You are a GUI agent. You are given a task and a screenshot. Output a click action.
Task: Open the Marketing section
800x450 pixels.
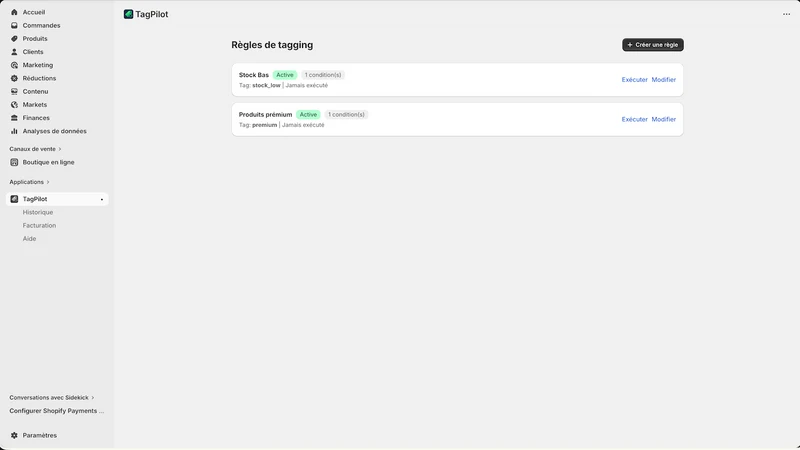38,65
